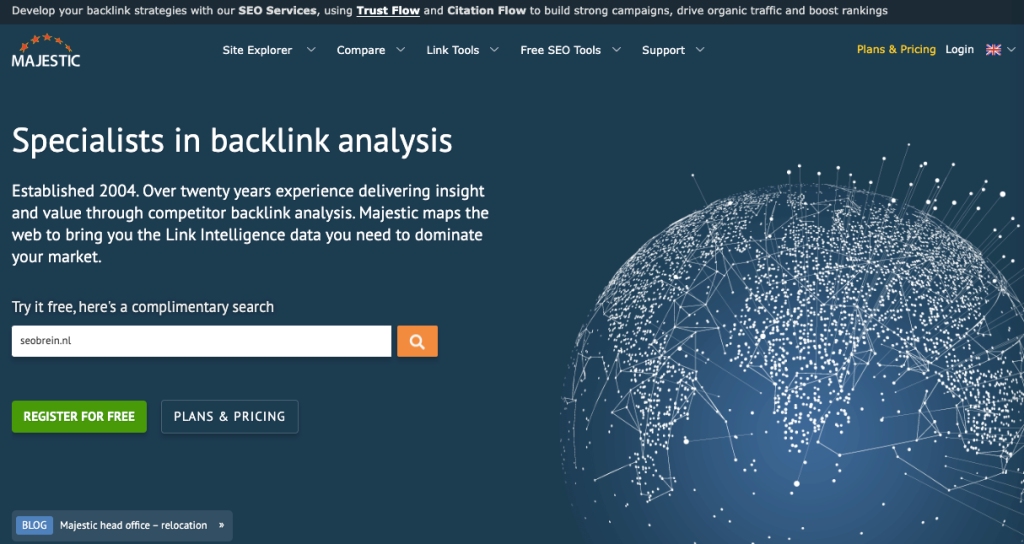This screenshot has height=544, width=1024.
Task: Click the complimentary search prompt text
Action: 142,307
